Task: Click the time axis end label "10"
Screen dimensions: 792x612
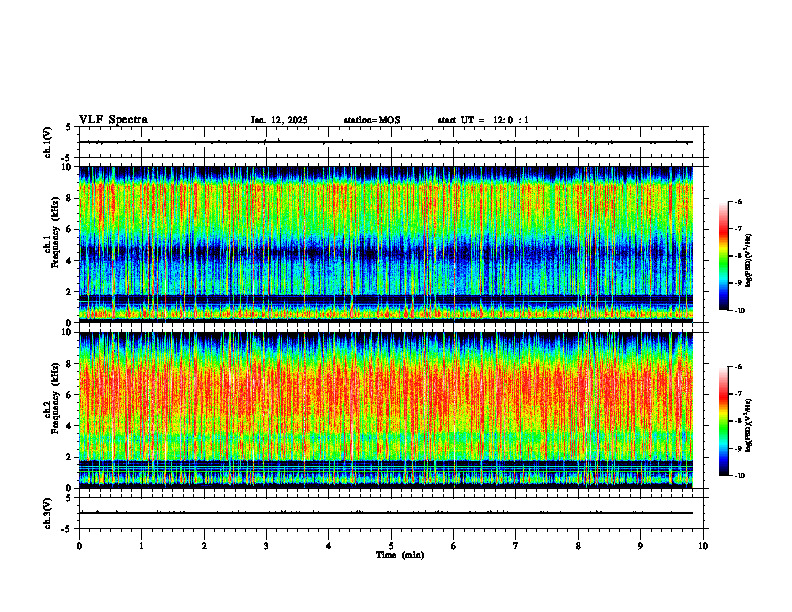Action: click(x=703, y=546)
